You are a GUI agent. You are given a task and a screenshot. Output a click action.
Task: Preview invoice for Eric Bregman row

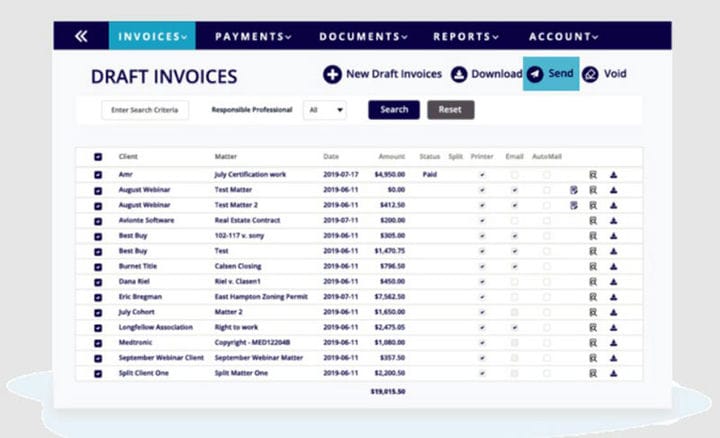(x=593, y=297)
